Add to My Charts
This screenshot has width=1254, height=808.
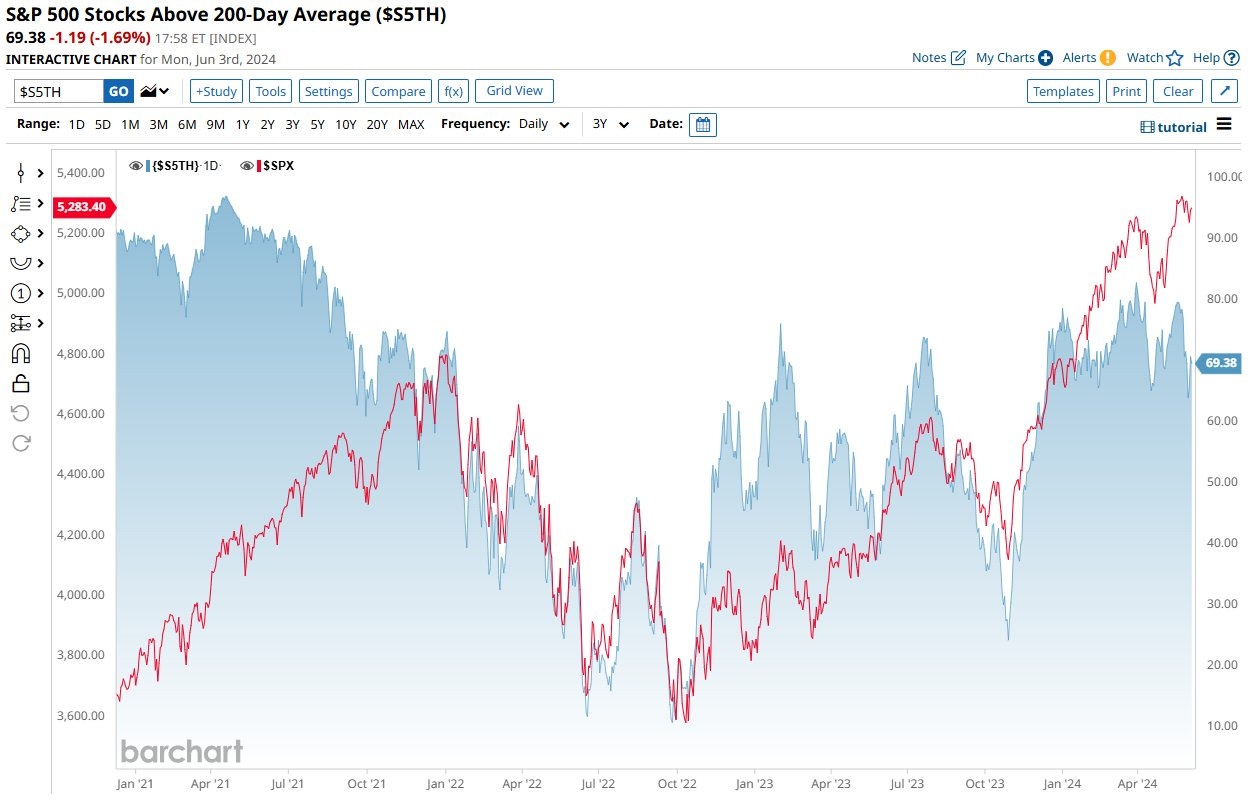click(1014, 58)
